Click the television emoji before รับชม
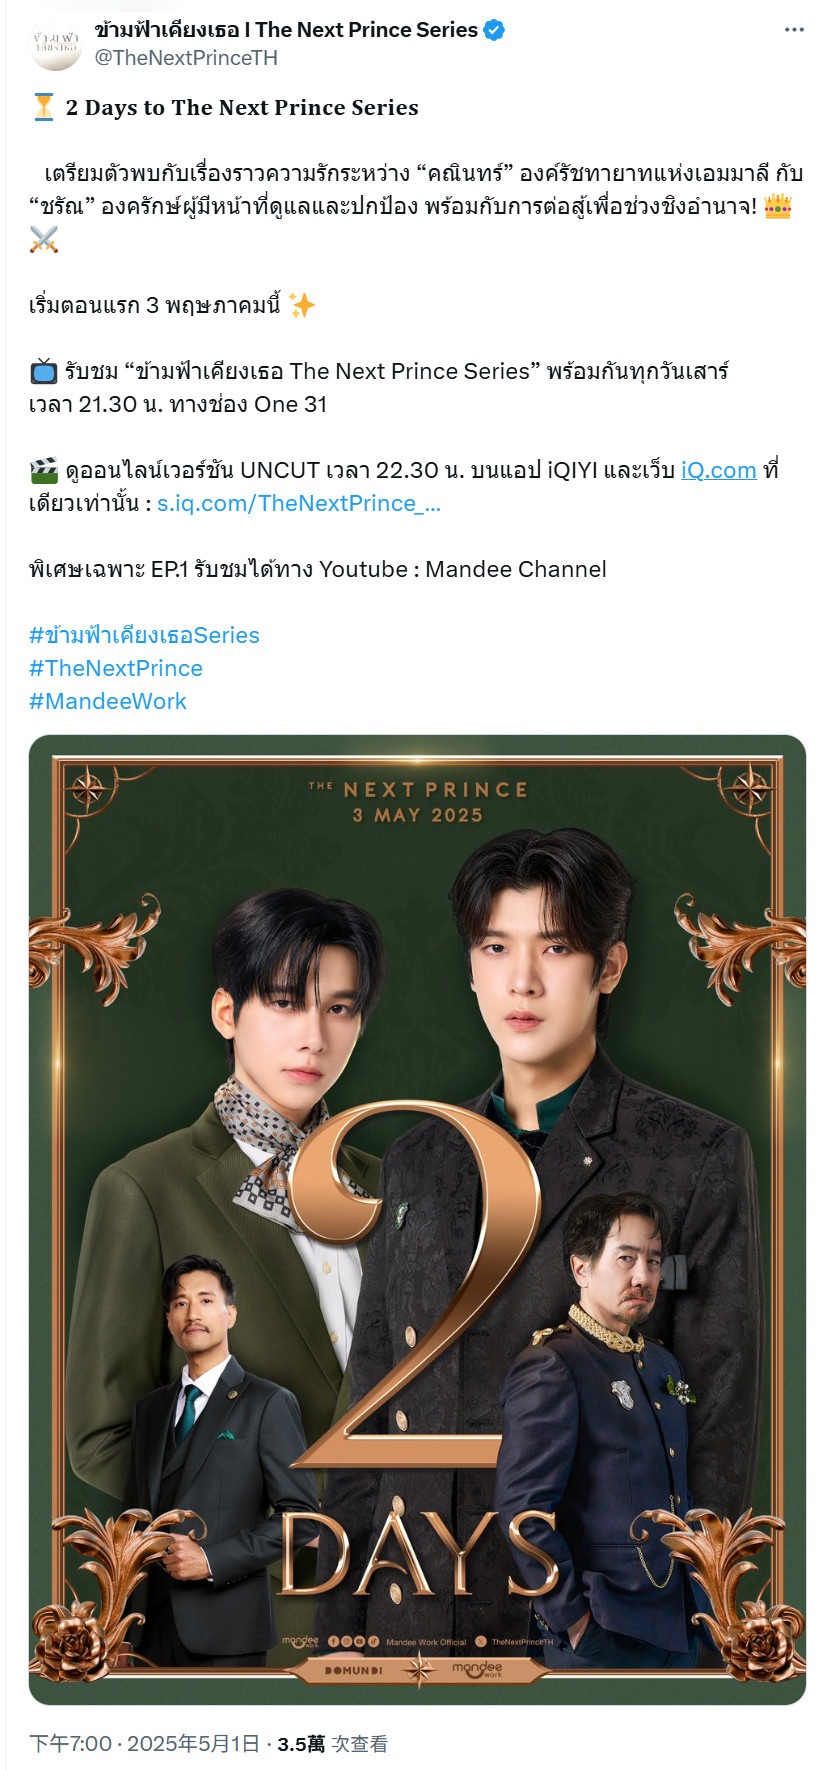Screen dimensions: 828x1770 click(x=44, y=371)
